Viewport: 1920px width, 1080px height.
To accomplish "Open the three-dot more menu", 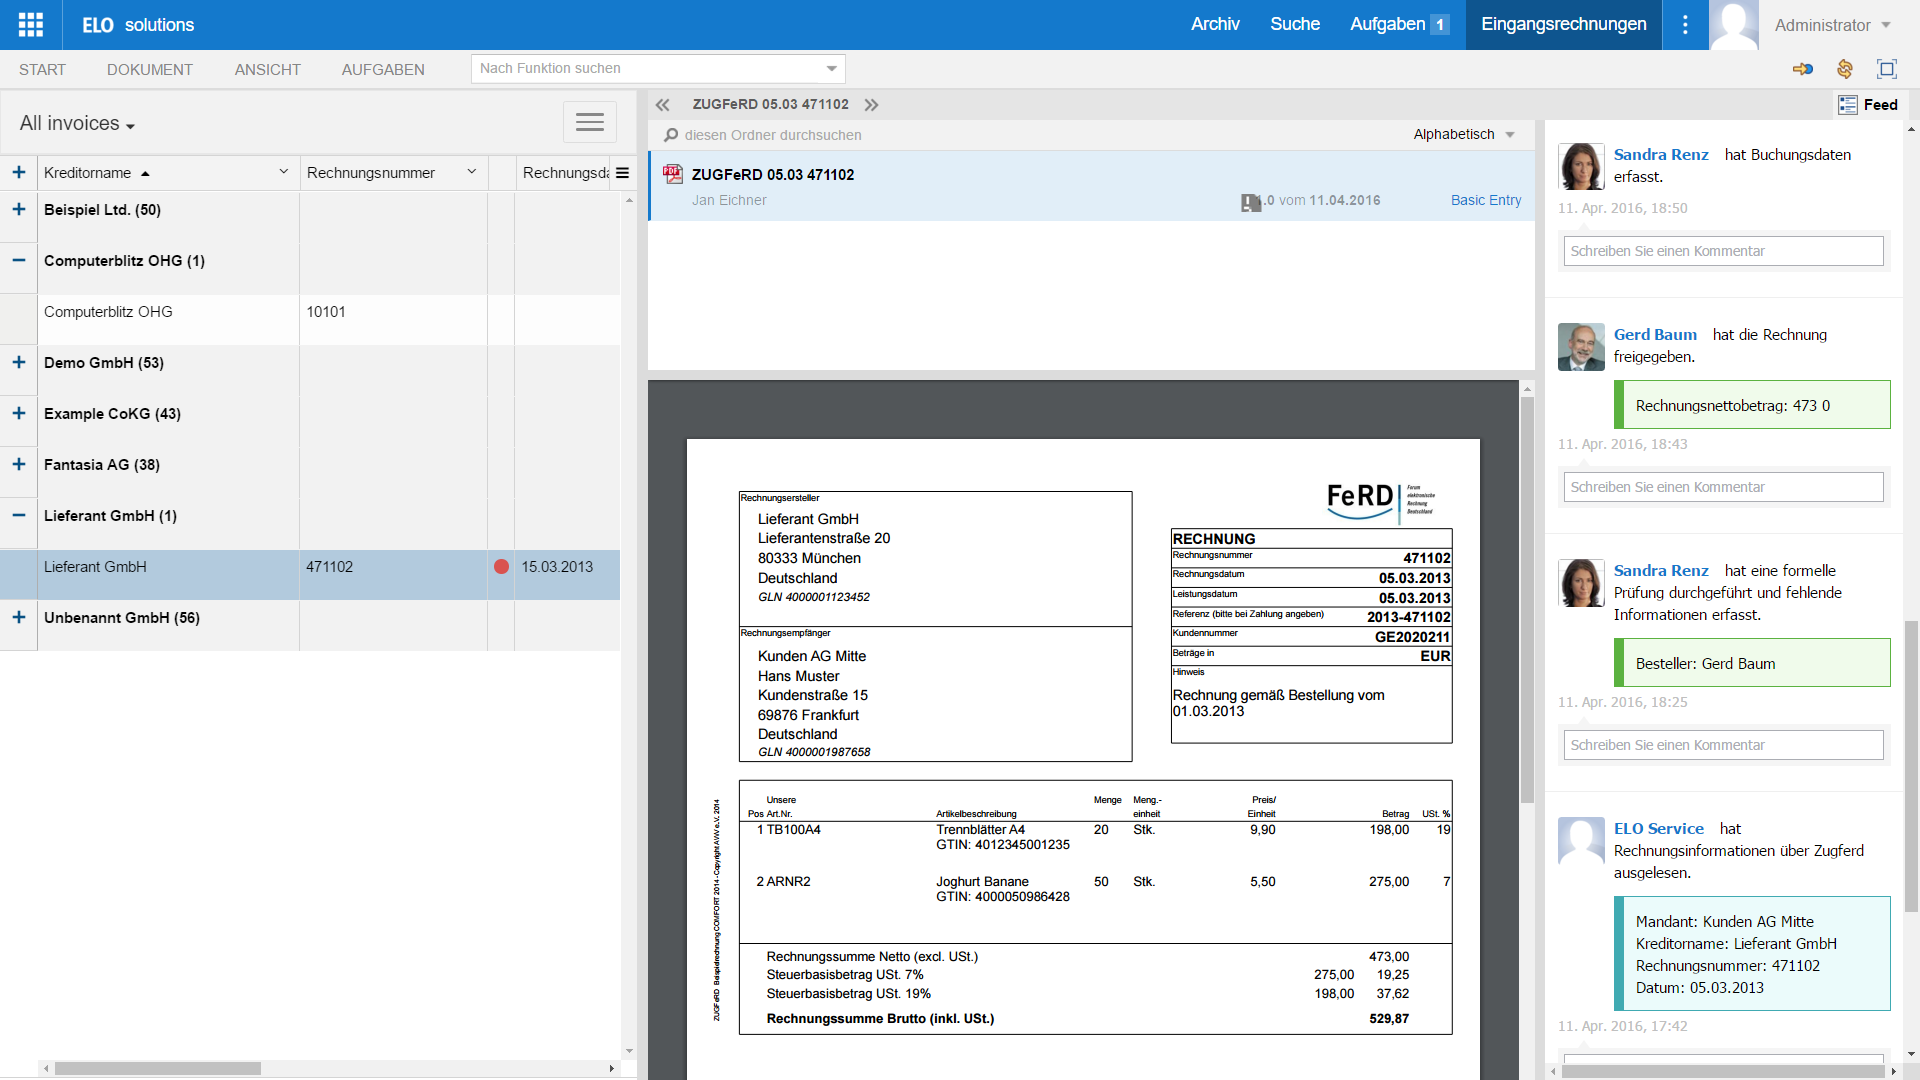I will point(1685,25).
